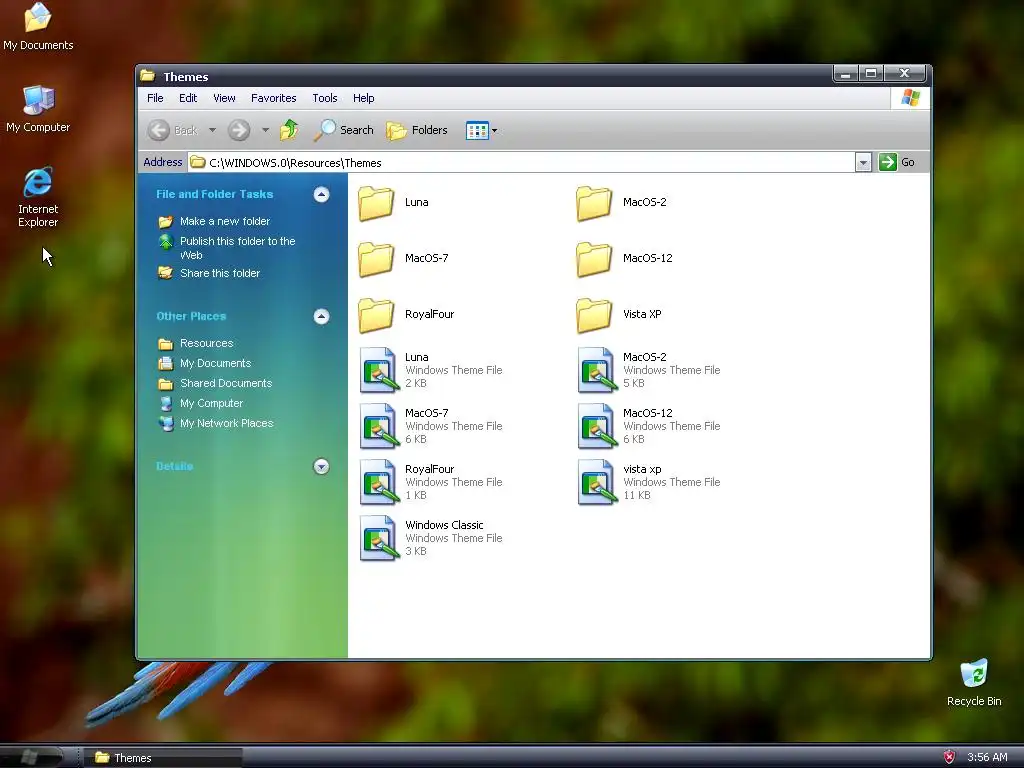Open the Edit menu
Screen dimensions: 1024x768
click(188, 98)
